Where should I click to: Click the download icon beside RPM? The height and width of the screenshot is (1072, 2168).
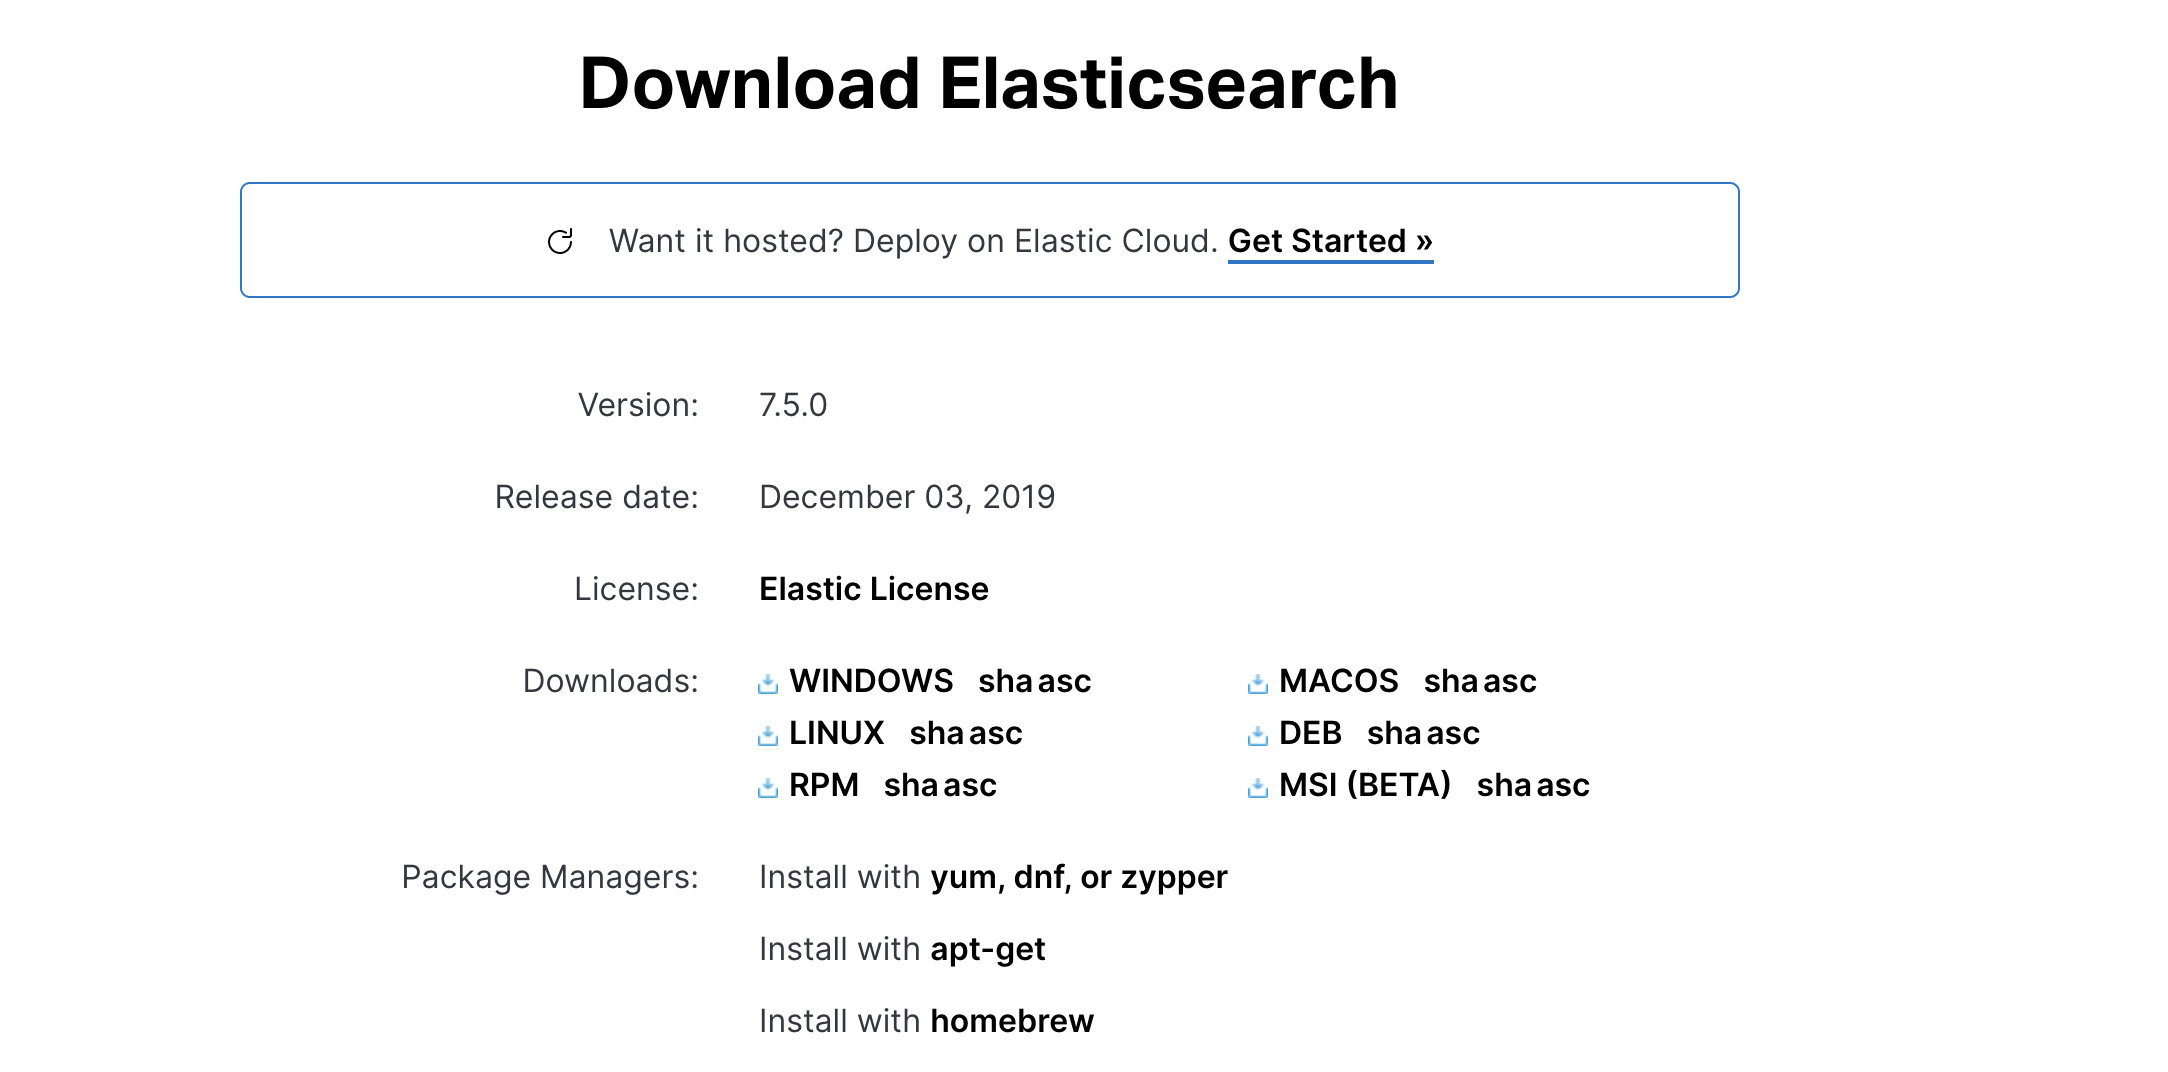[768, 788]
